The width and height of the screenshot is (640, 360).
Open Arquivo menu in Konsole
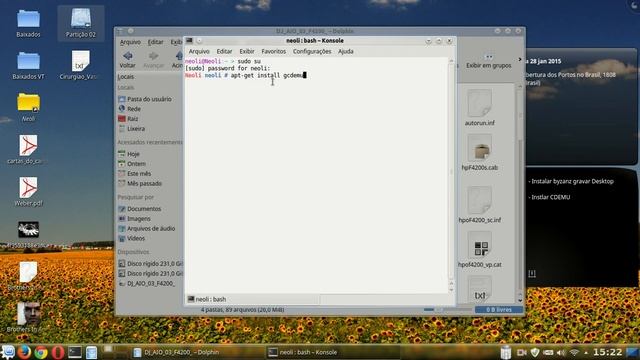pos(199,51)
